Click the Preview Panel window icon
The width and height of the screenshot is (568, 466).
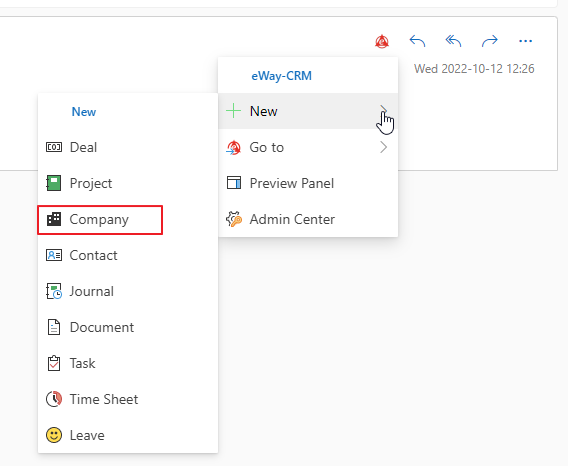(234, 183)
